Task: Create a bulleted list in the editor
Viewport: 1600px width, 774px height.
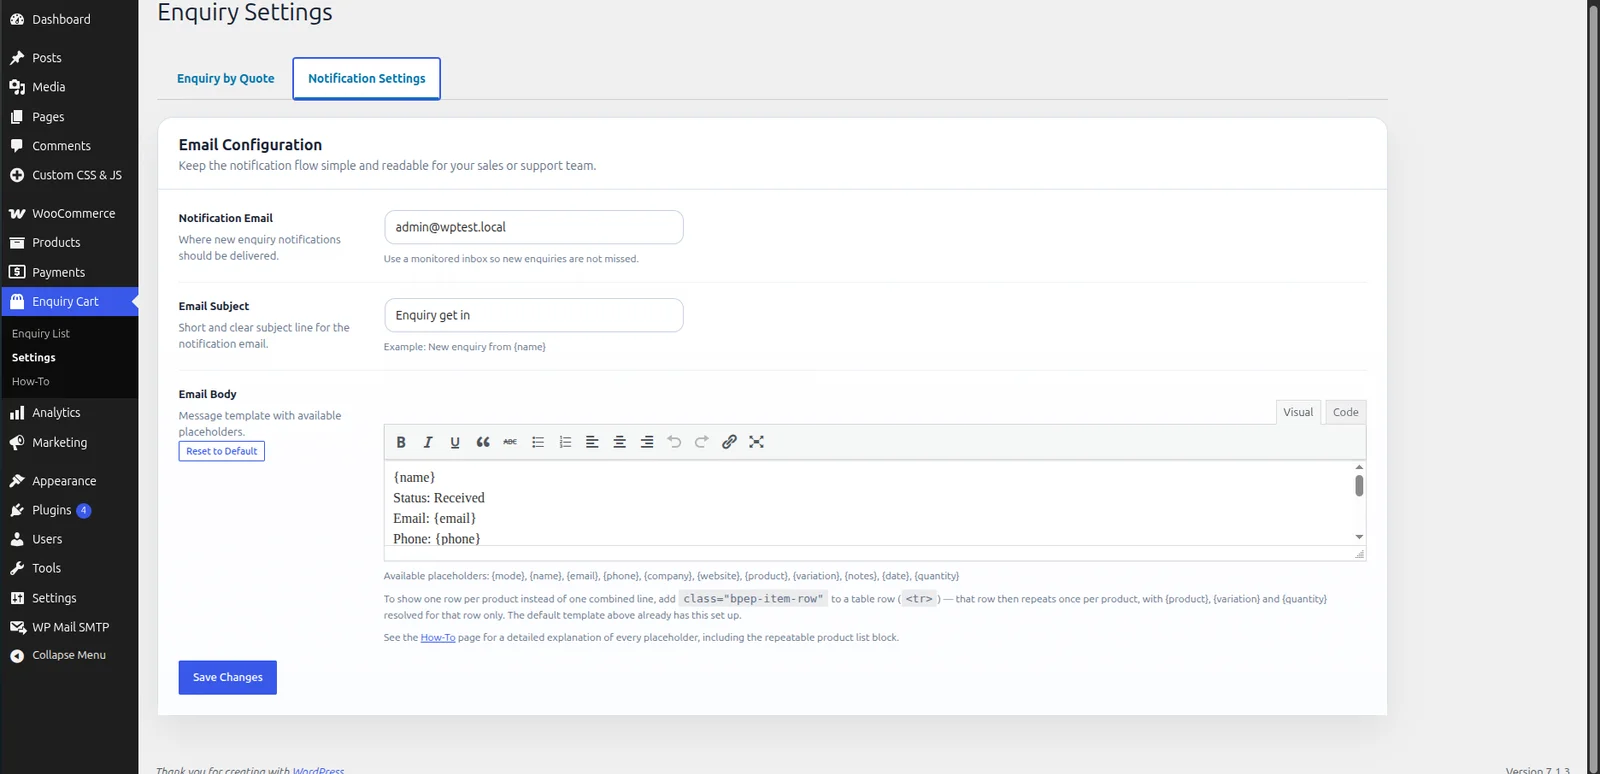Action: [x=538, y=442]
